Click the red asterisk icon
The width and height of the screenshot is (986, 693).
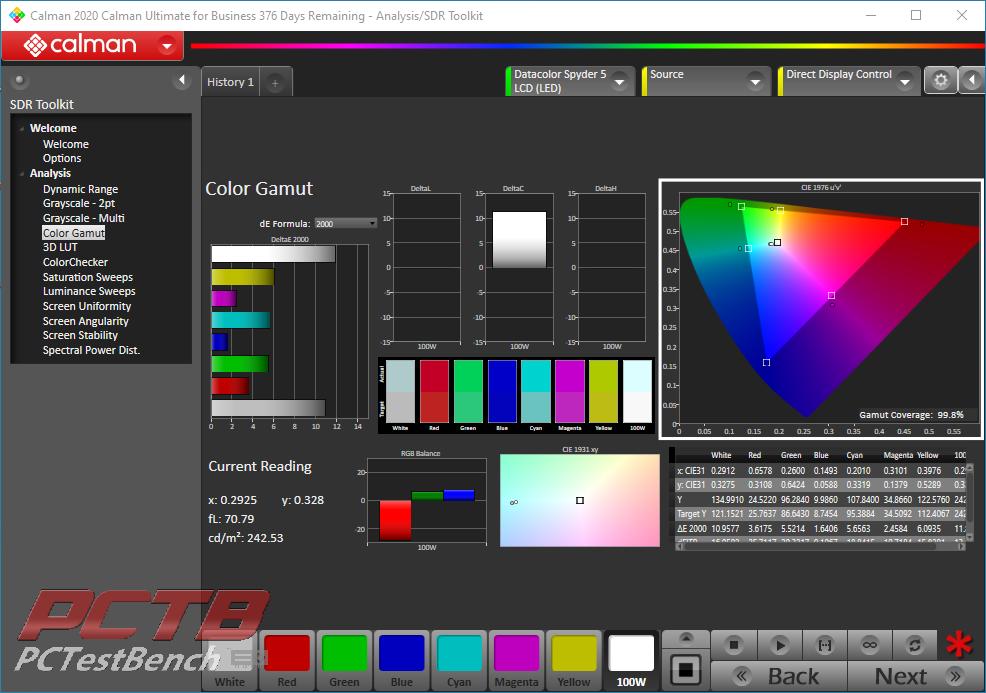pos(958,645)
